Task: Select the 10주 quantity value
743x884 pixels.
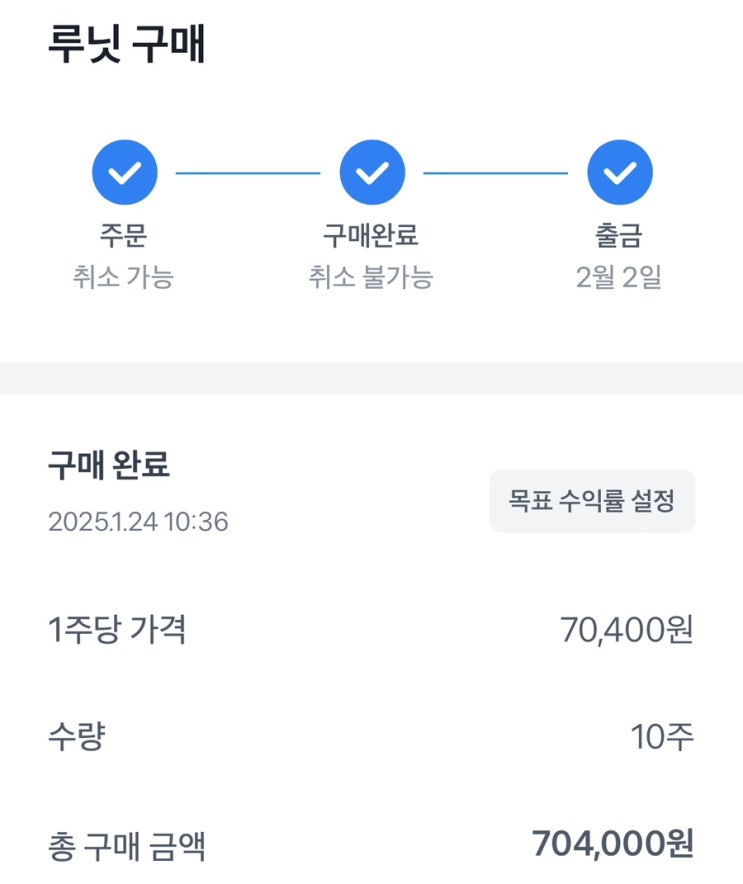Action: [662, 738]
